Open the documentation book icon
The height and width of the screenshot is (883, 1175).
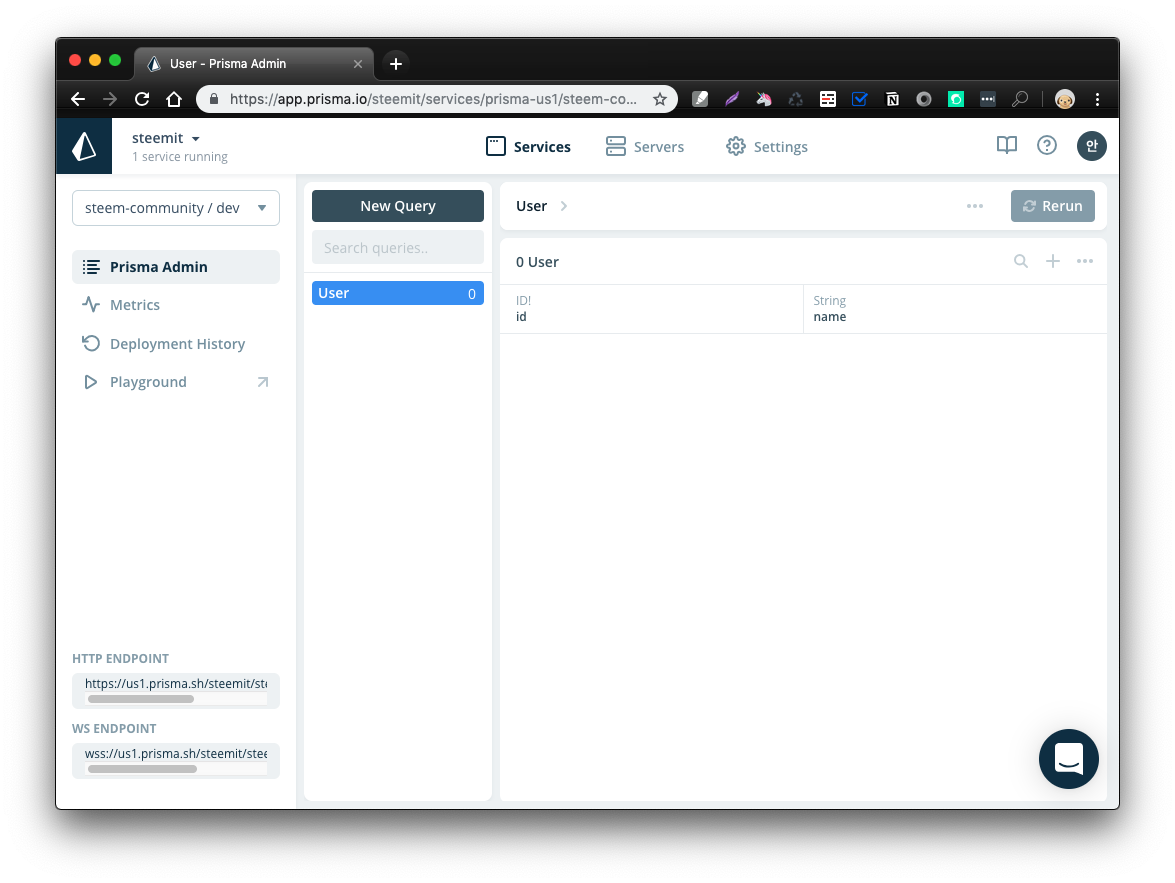(1007, 146)
